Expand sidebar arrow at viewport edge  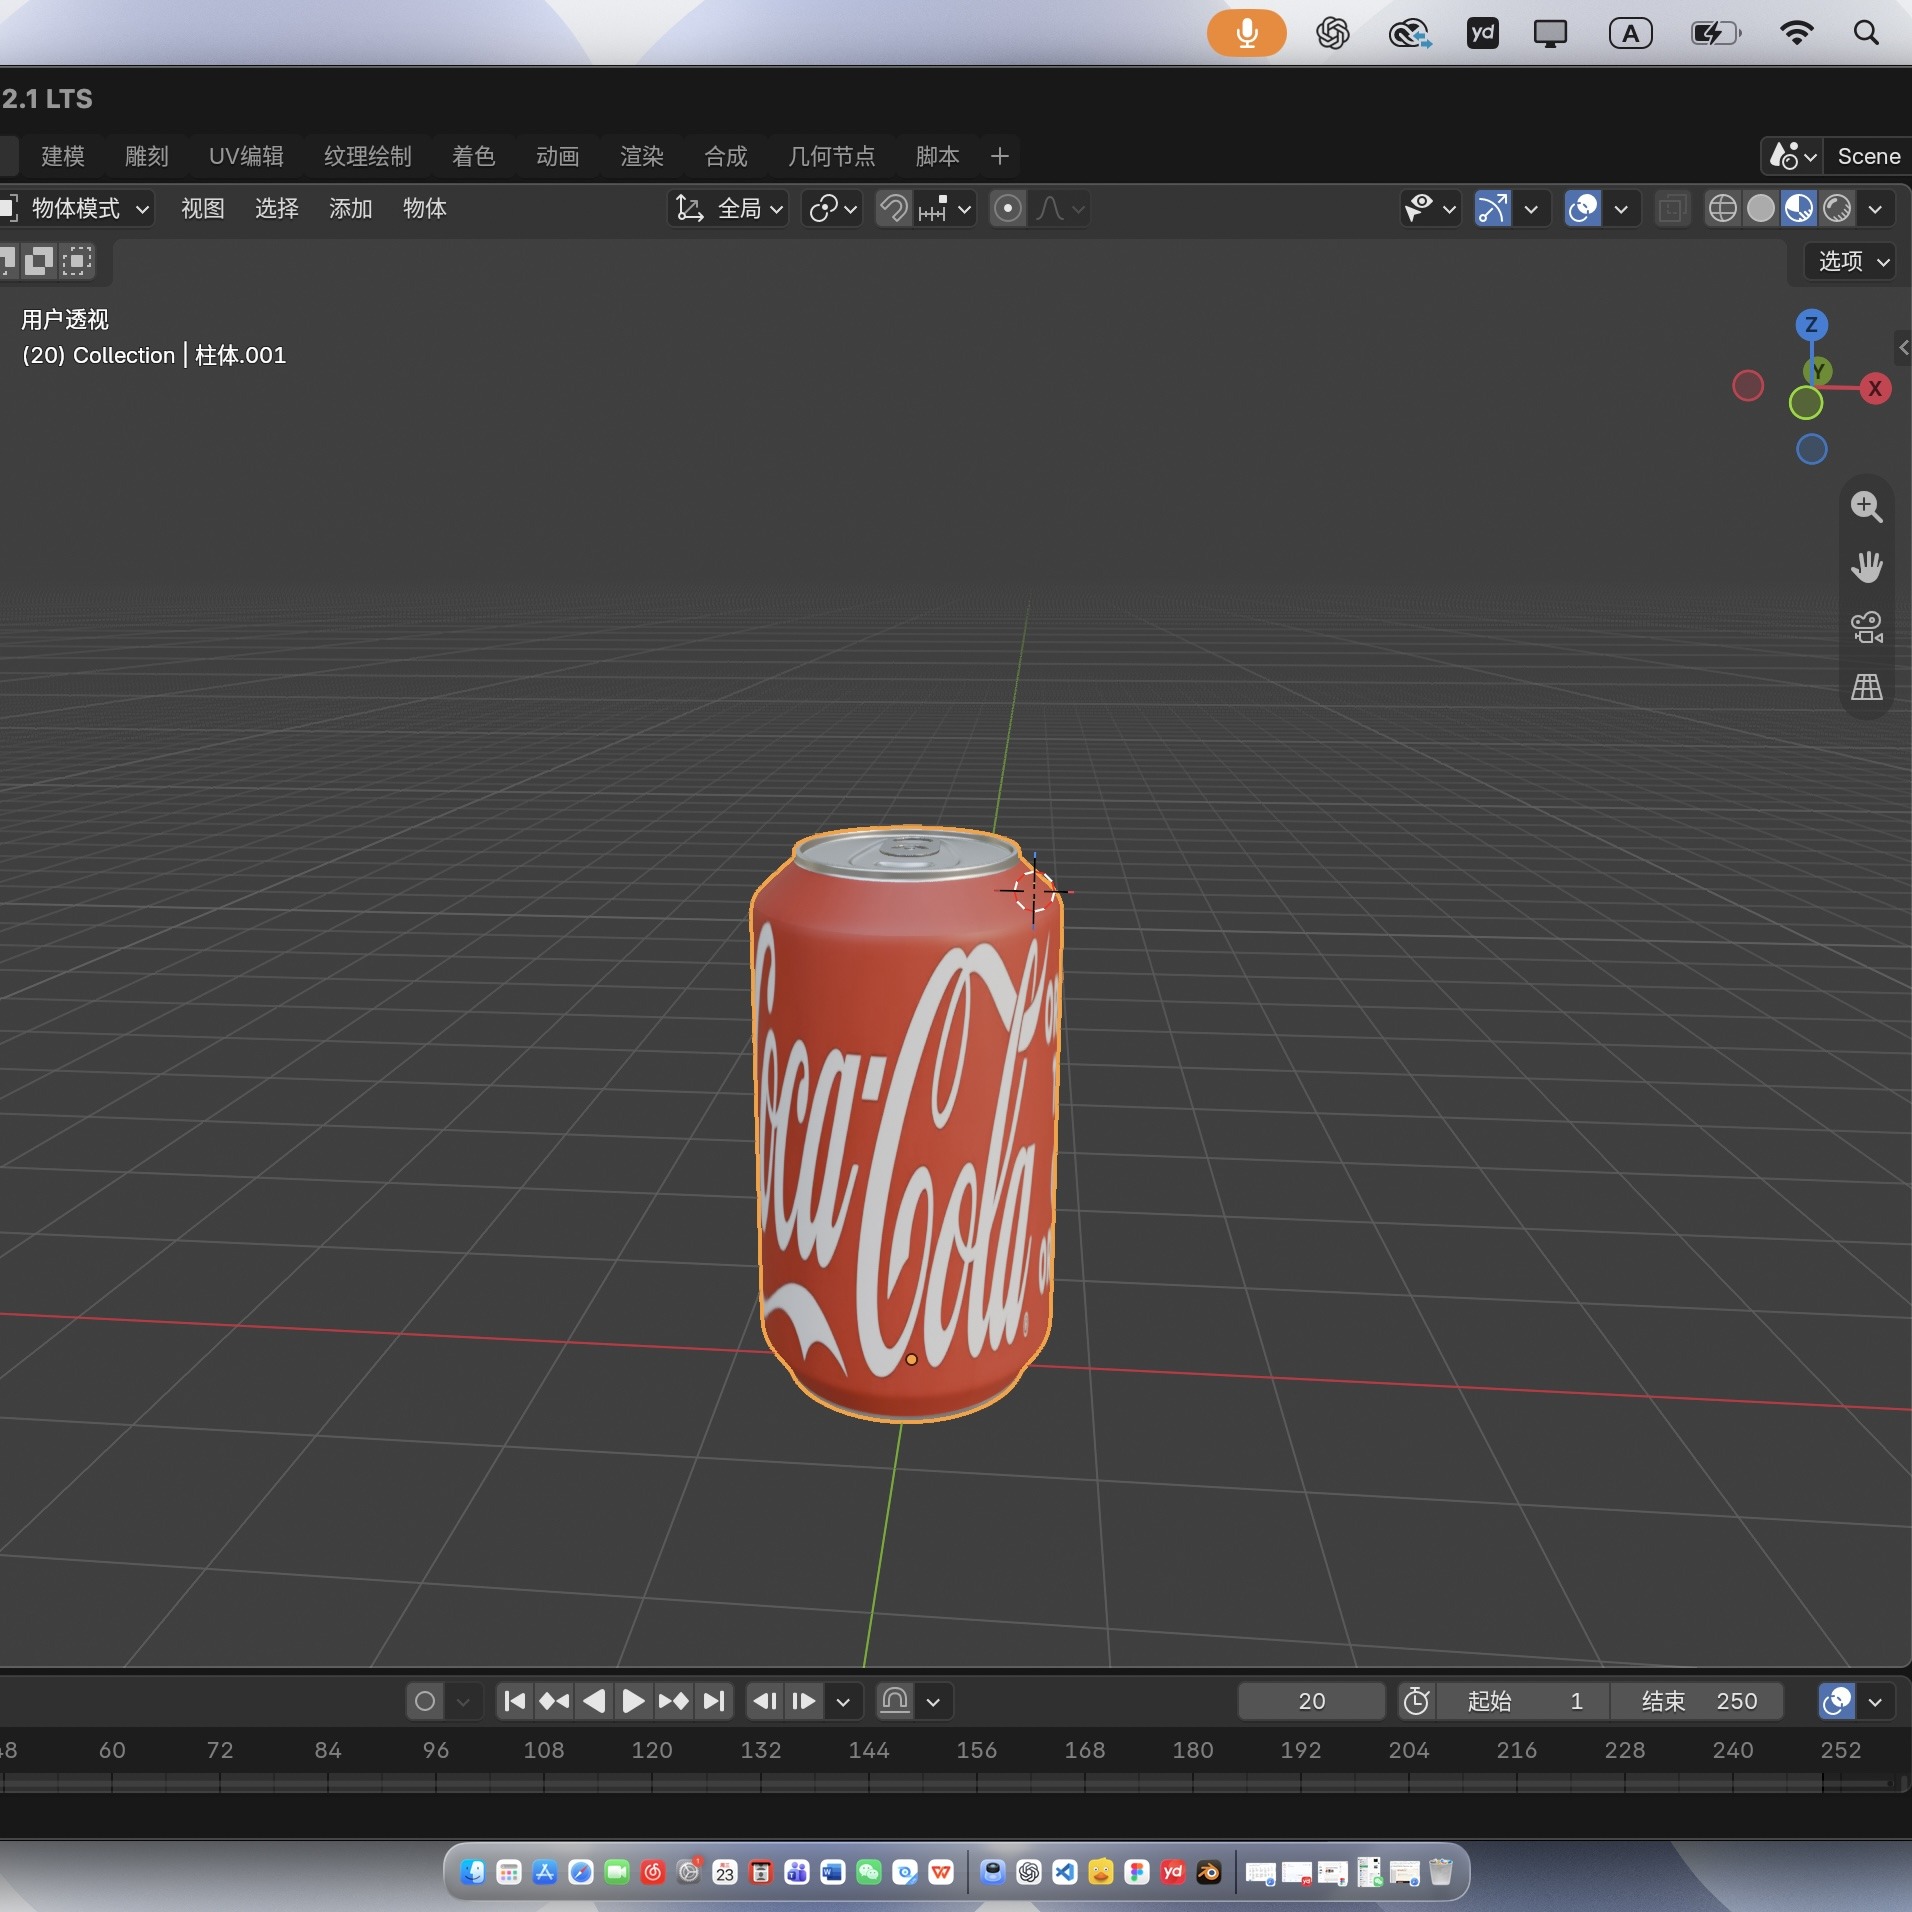[x=1903, y=348]
